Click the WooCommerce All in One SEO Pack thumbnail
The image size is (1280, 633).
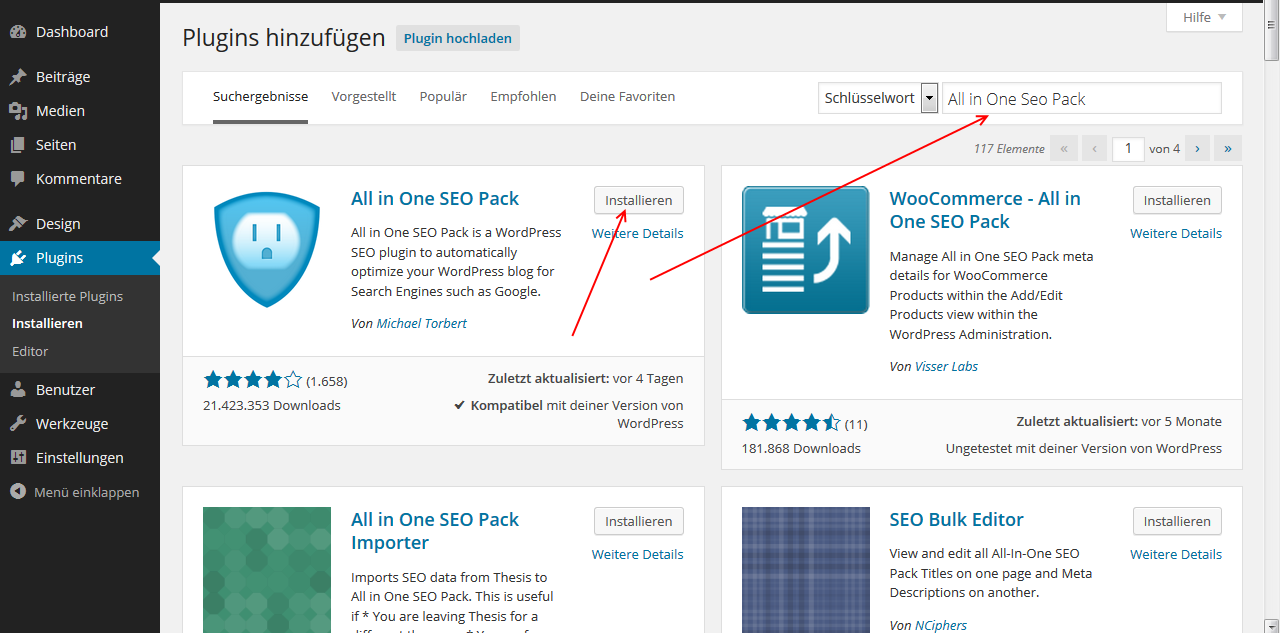coord(805,250)
